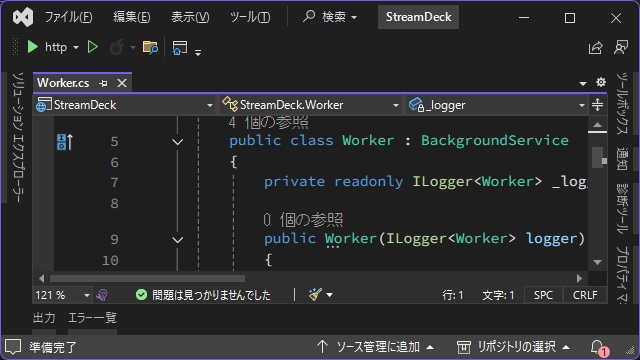This screenshot has height=360, width=640.
Task: Open the code cleanup broom icon
Action: [x=316, y=294]
